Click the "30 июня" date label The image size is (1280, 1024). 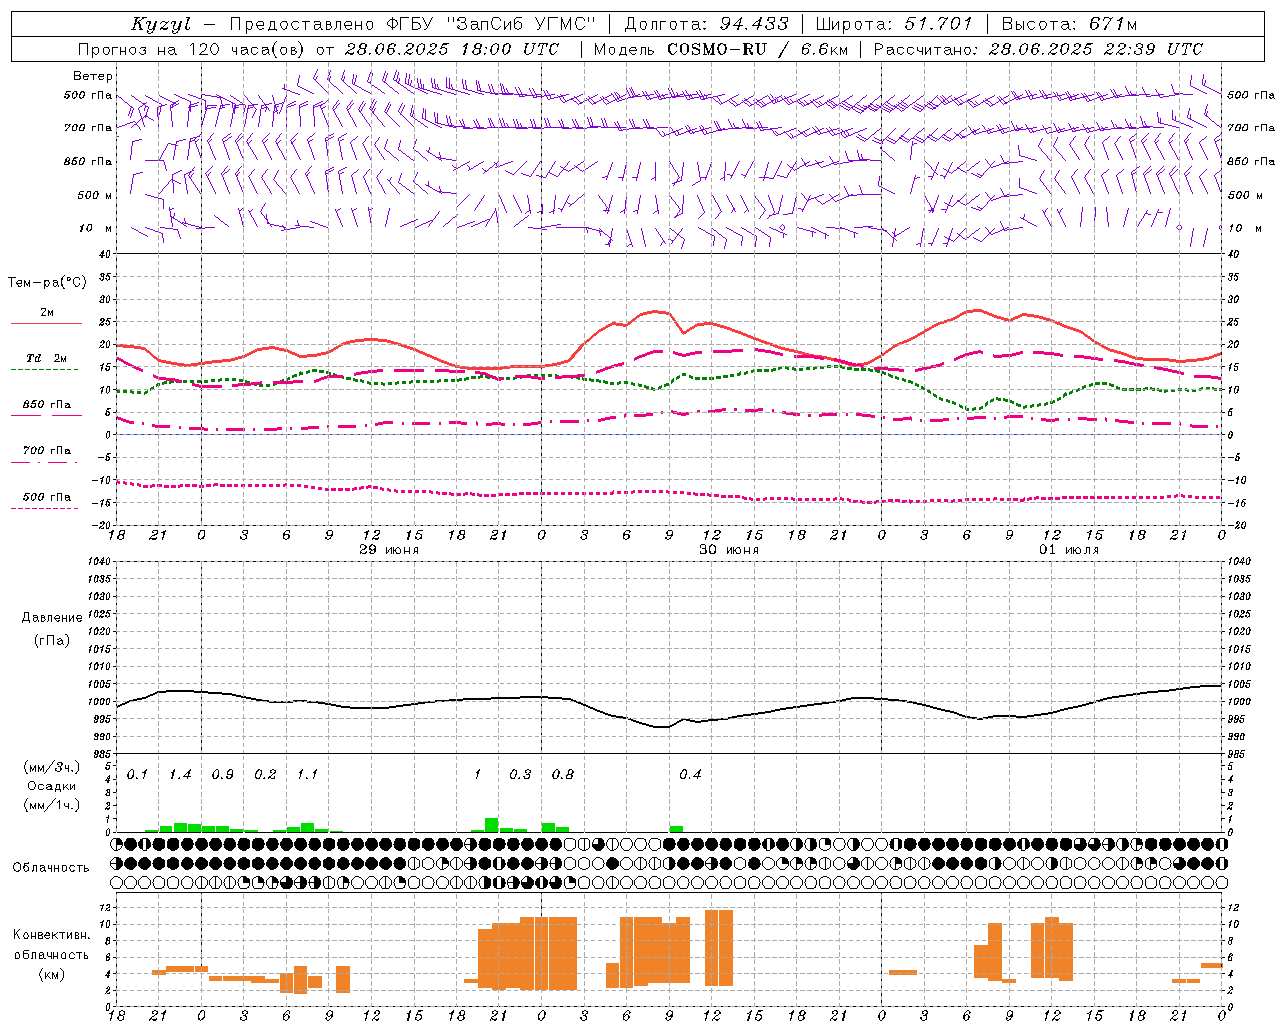pos(729,550)
